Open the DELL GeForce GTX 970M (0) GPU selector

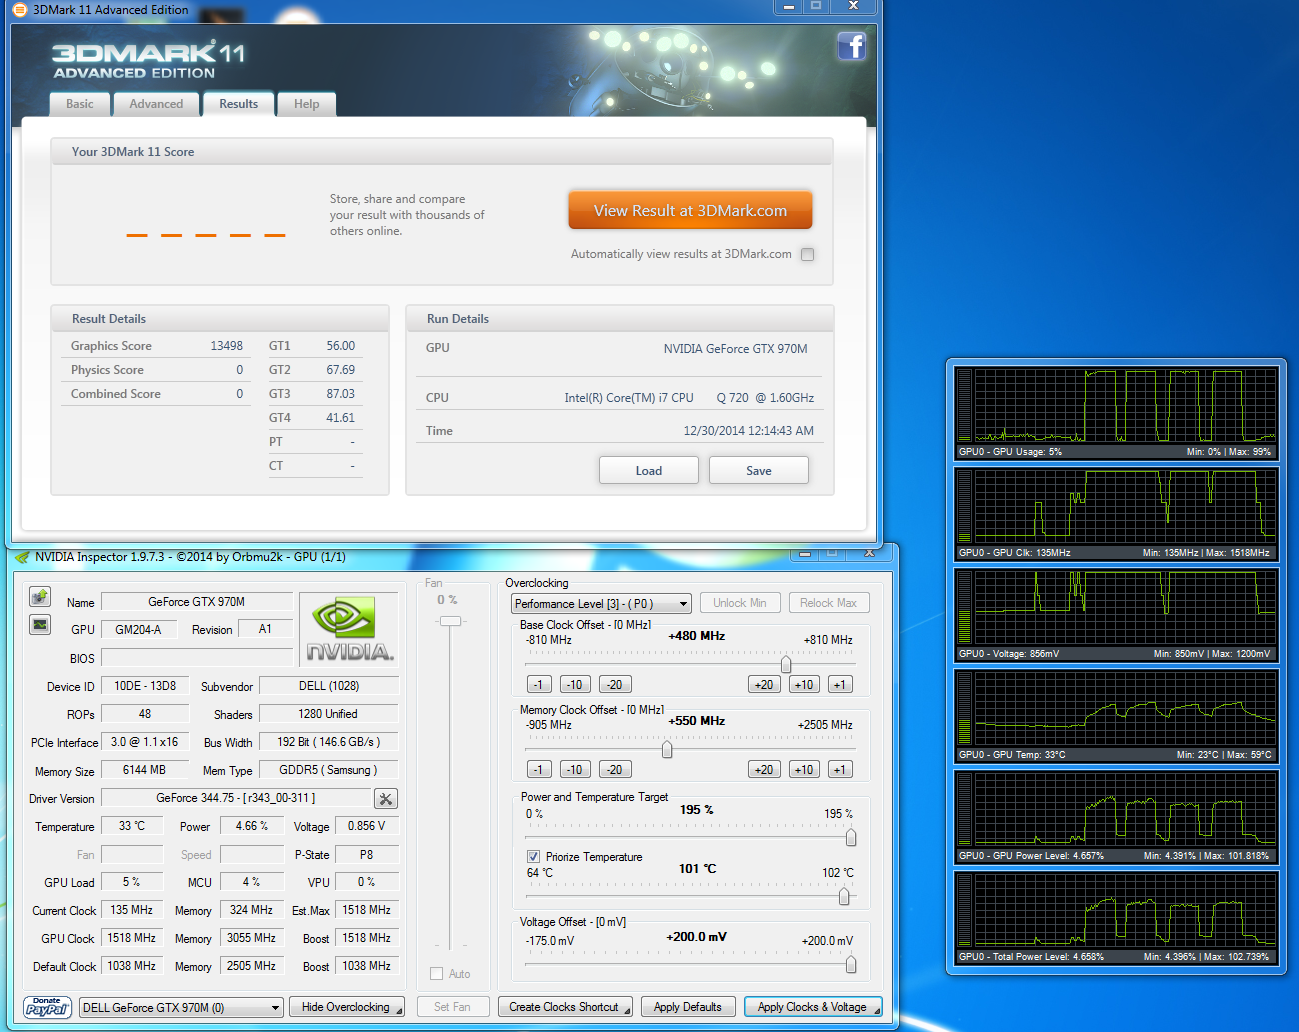[x=182, y=1008]
